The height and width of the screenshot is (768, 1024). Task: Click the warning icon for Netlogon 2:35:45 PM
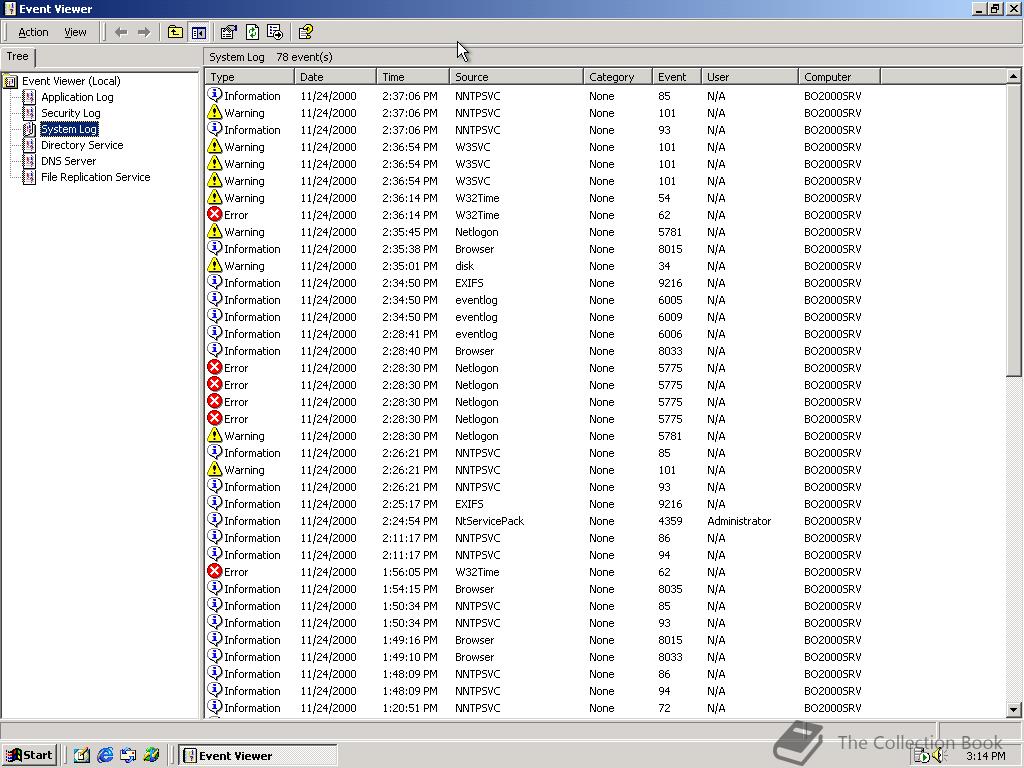coord(214,231)
